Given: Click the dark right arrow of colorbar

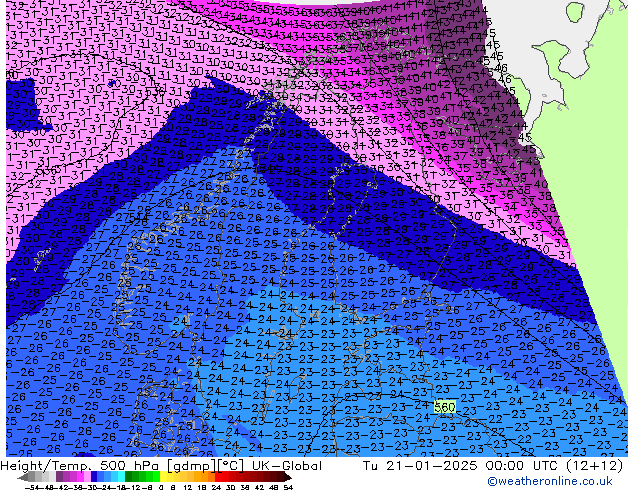Looking at the screenshot, I should [x=287, y=477].
